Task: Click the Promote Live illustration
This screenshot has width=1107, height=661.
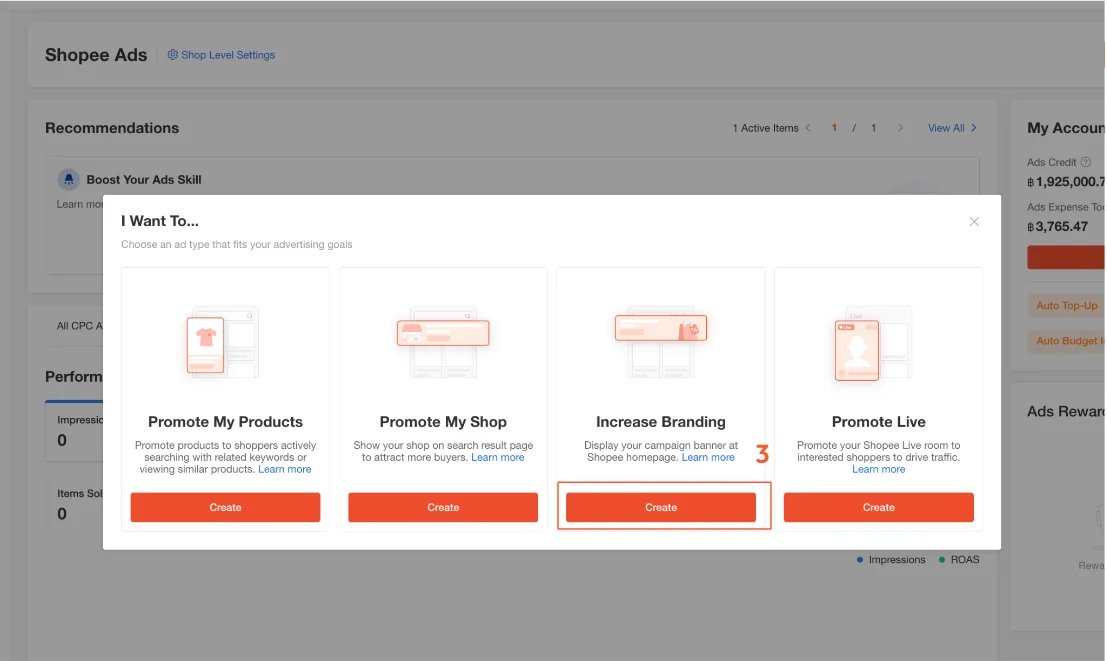Action: [x=873, y=343]
